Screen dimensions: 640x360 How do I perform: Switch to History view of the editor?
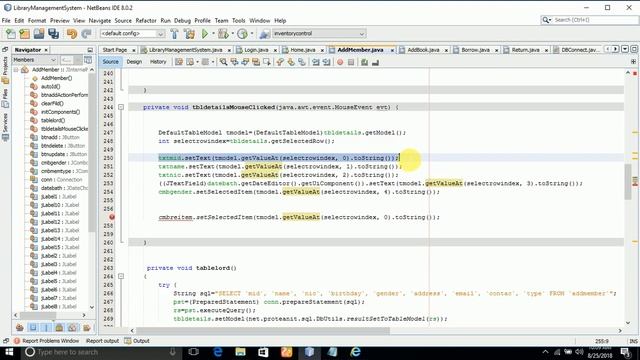(x=158, y=62)
